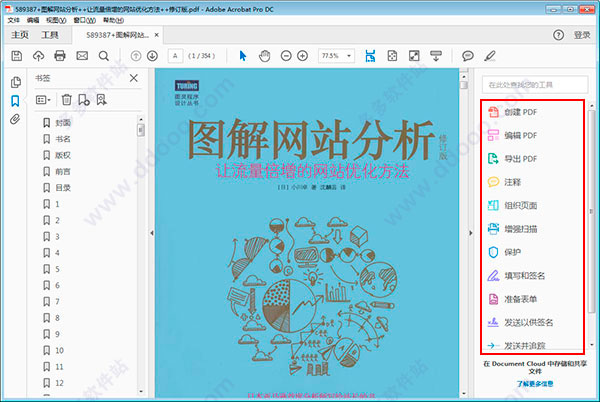Go to previous page arrow
The image size is (600, 402).
(136, 56)
